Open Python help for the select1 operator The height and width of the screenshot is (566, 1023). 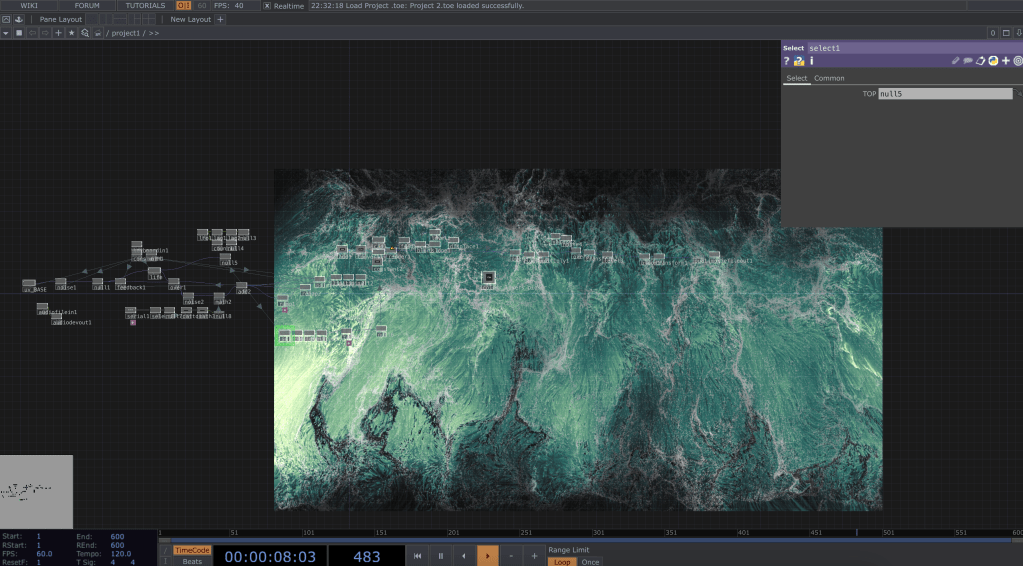coord(799,62)
